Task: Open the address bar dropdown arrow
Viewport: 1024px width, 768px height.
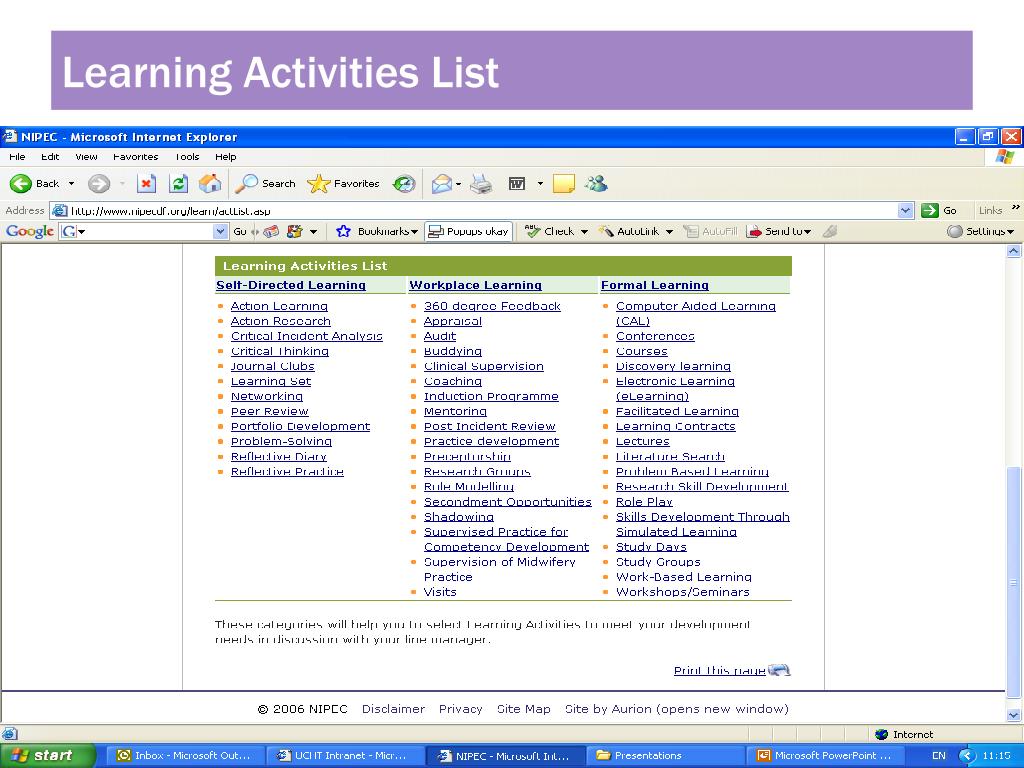Action: pyautogui.click(x=905, y=210)
